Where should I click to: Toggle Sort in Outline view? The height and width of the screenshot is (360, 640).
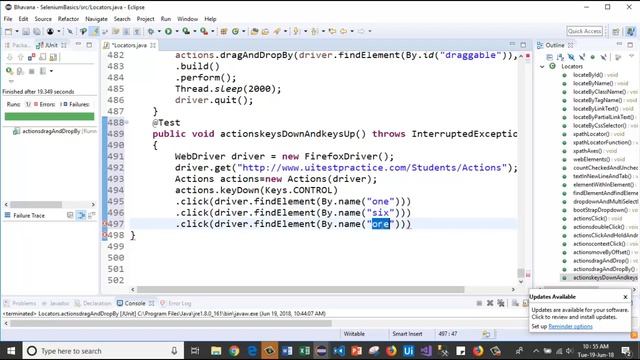pyautogui.click(x=560, y=58)
